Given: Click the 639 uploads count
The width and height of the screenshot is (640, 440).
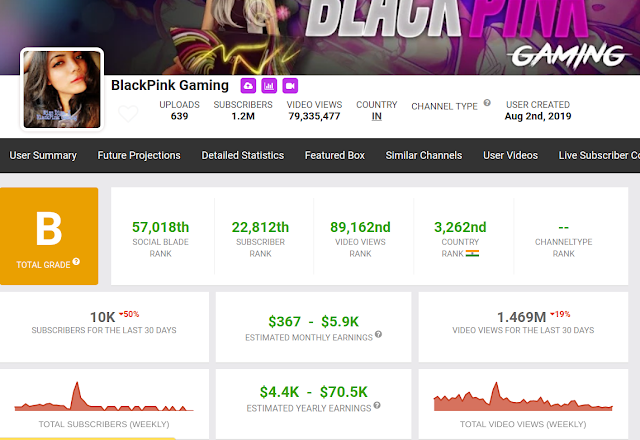Looking at the screenshot, I should click(179, 116).
